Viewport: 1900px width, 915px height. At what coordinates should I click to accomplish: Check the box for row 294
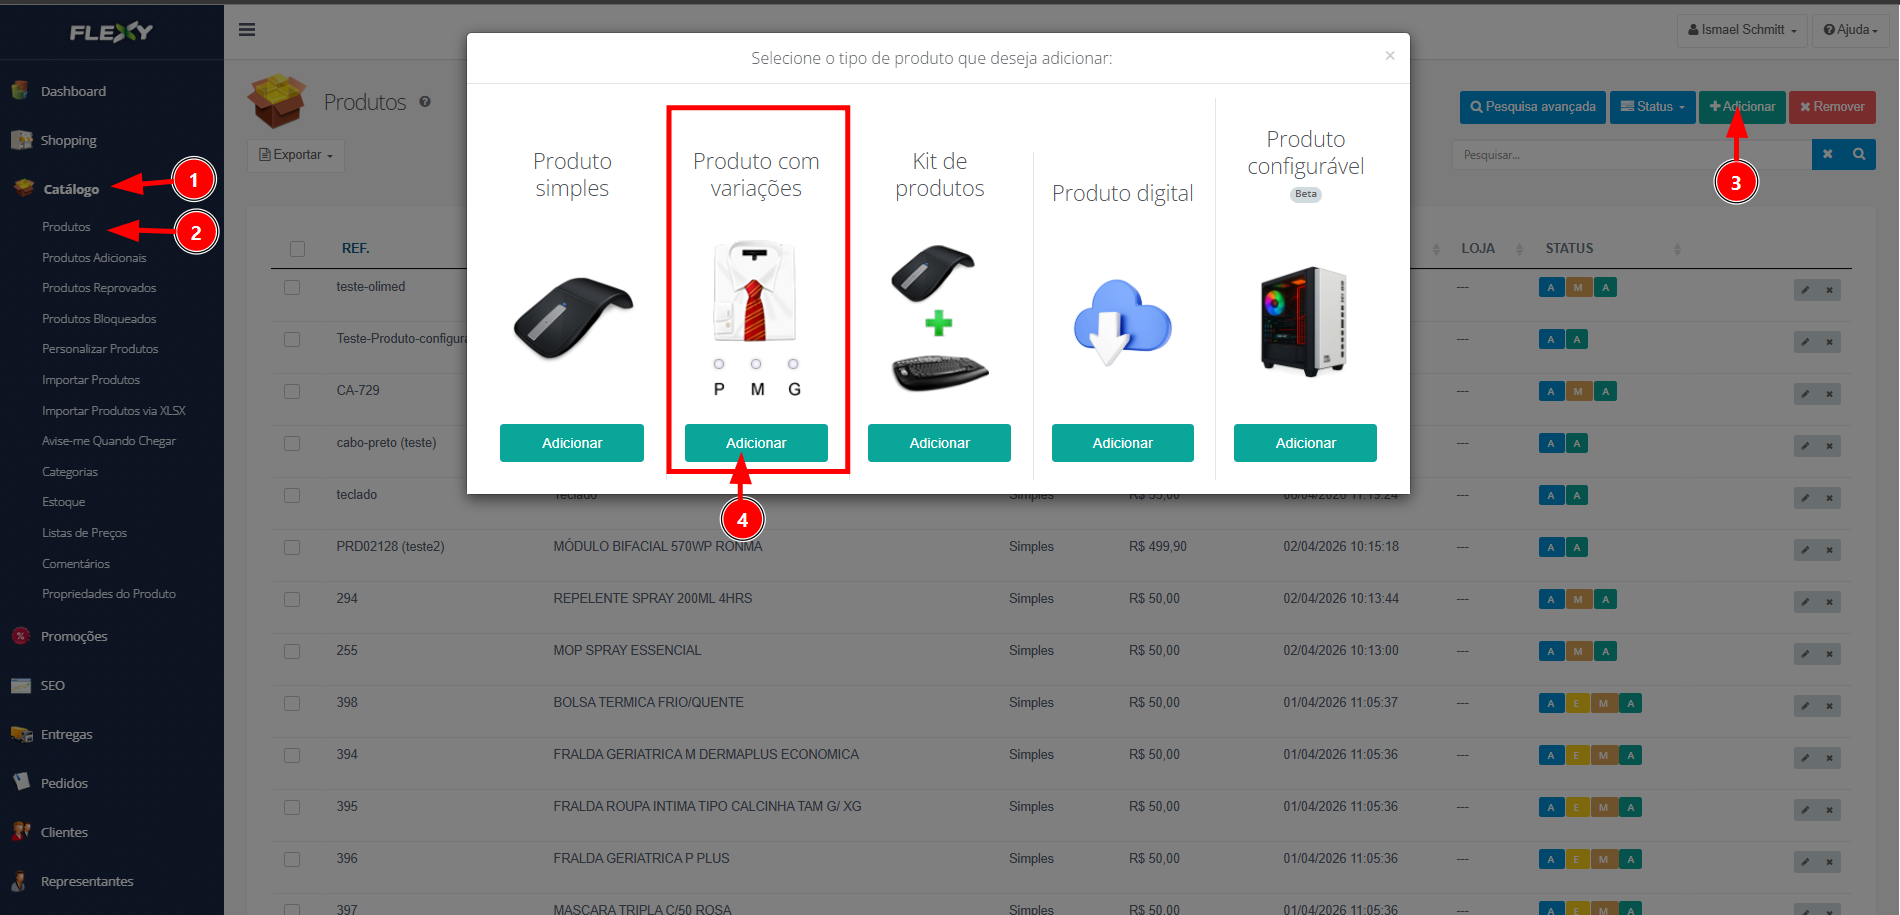(292, 599)
